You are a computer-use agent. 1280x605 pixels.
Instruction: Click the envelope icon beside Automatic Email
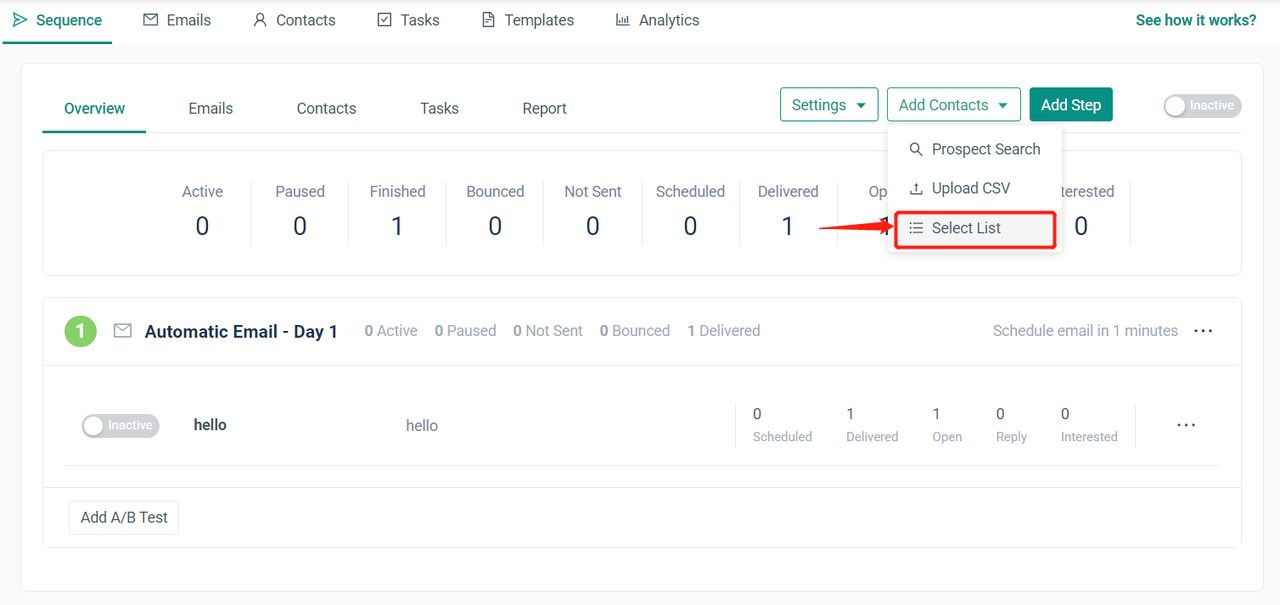click(123, 331)
